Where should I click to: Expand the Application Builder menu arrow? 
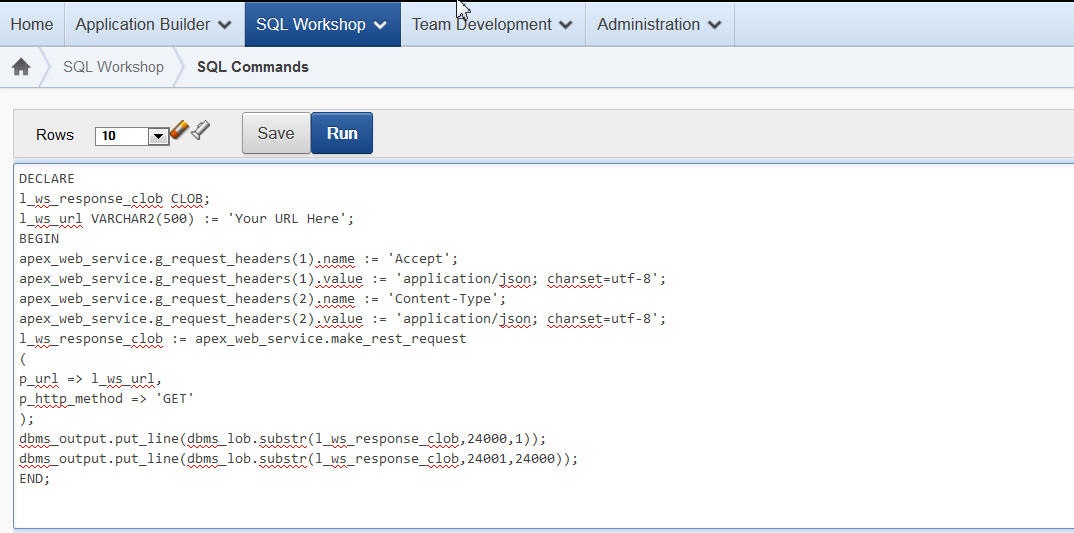point(224,25)
